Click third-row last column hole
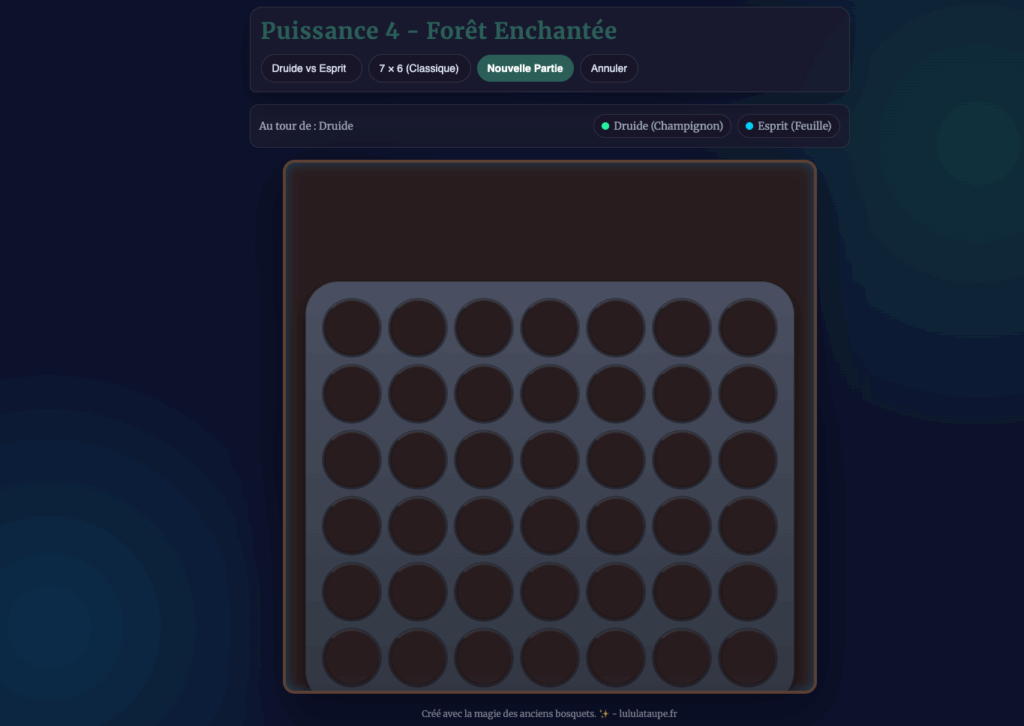1024x726 pixels. 748,460
